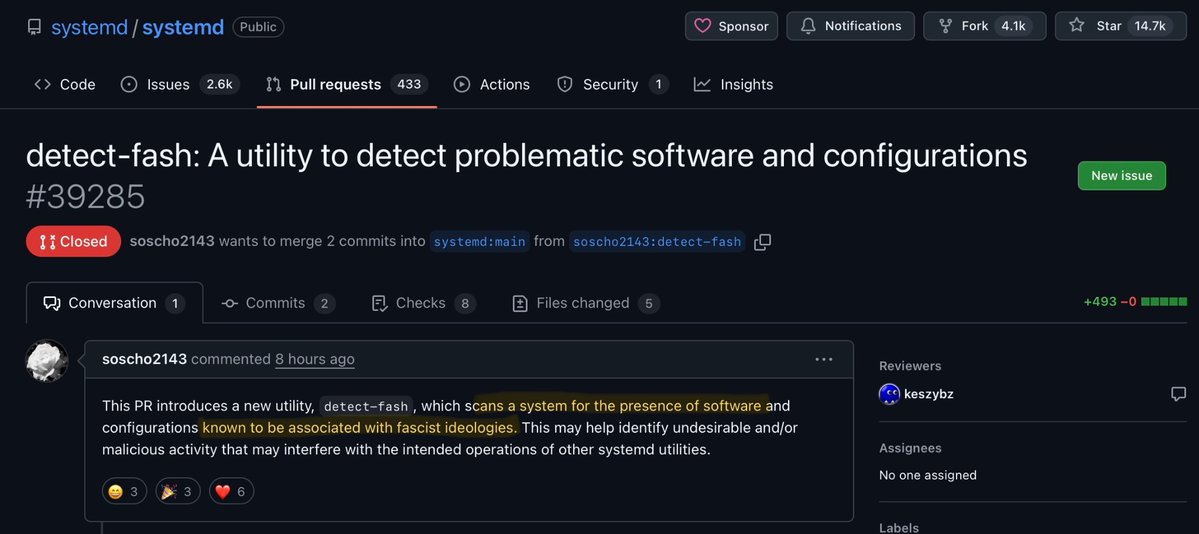This screenshot has height=534, width=1199.
Task: Click the "8 hours ago" timestamp
Action: [x=315, y=359]
